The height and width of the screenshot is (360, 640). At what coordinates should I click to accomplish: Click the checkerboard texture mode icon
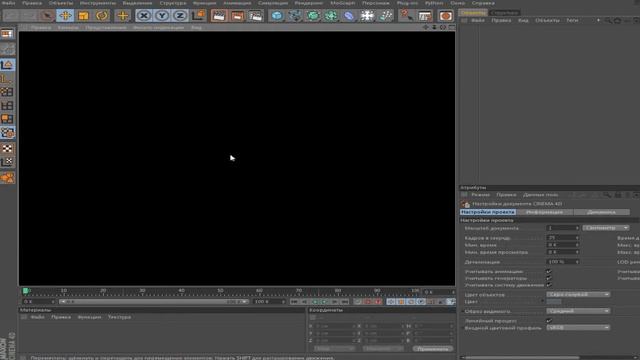(x=7, y=149)
